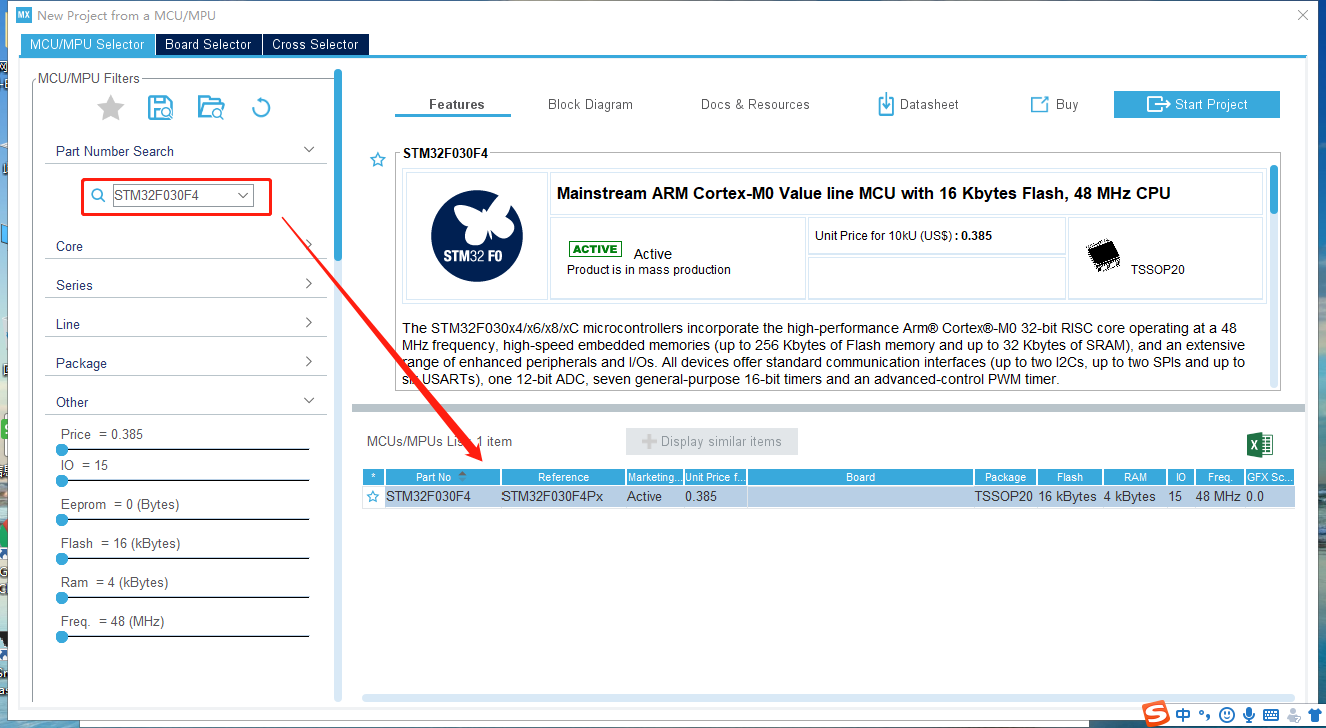Click the Start Project button
Screen dimensions: 1326x728
(1197, 104)
